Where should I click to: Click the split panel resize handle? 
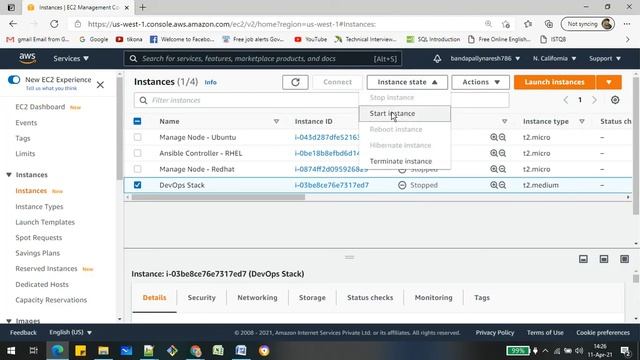pos(349,258)
